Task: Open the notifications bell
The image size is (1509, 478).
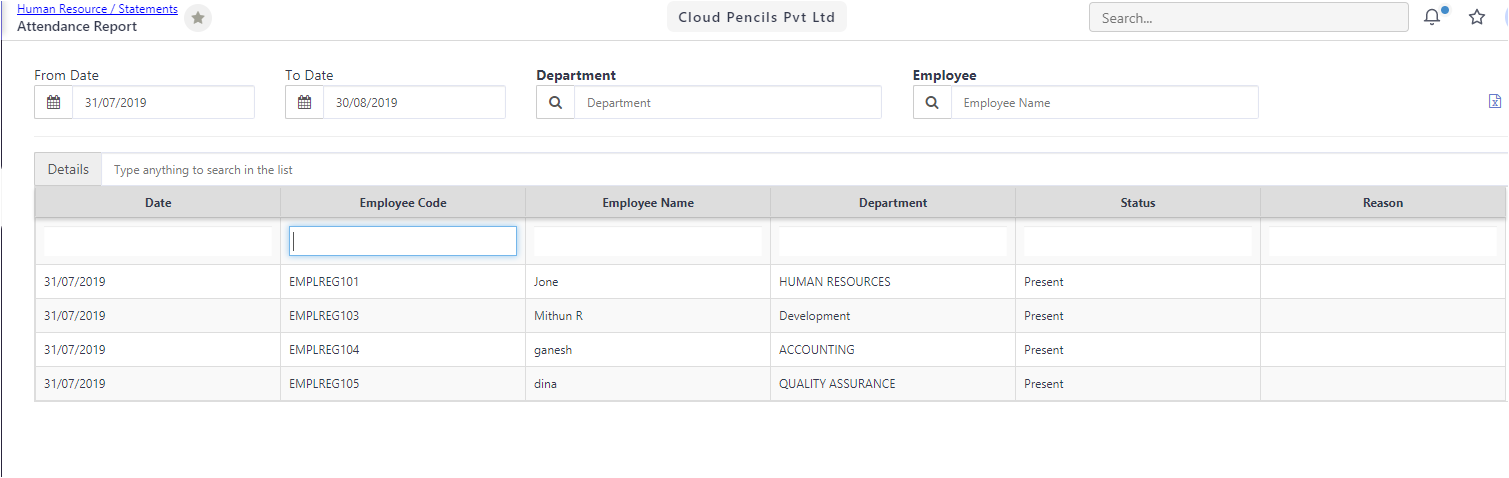Action: coord(1433,17)
